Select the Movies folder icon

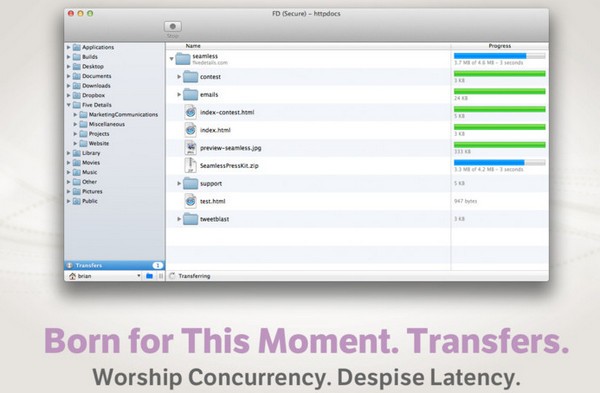[77, 163]
